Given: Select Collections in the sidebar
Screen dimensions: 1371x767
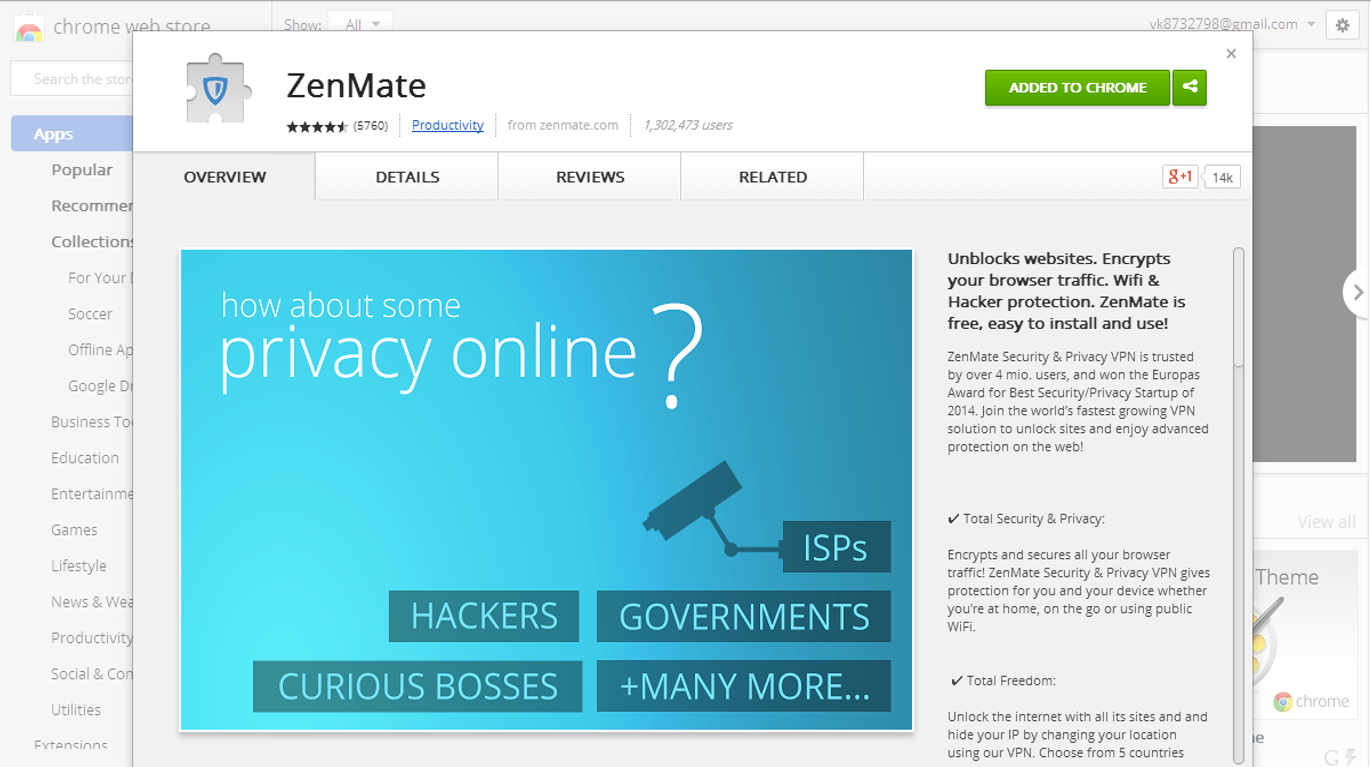Looking at the screenshot, I should click(x=92, y=242).
